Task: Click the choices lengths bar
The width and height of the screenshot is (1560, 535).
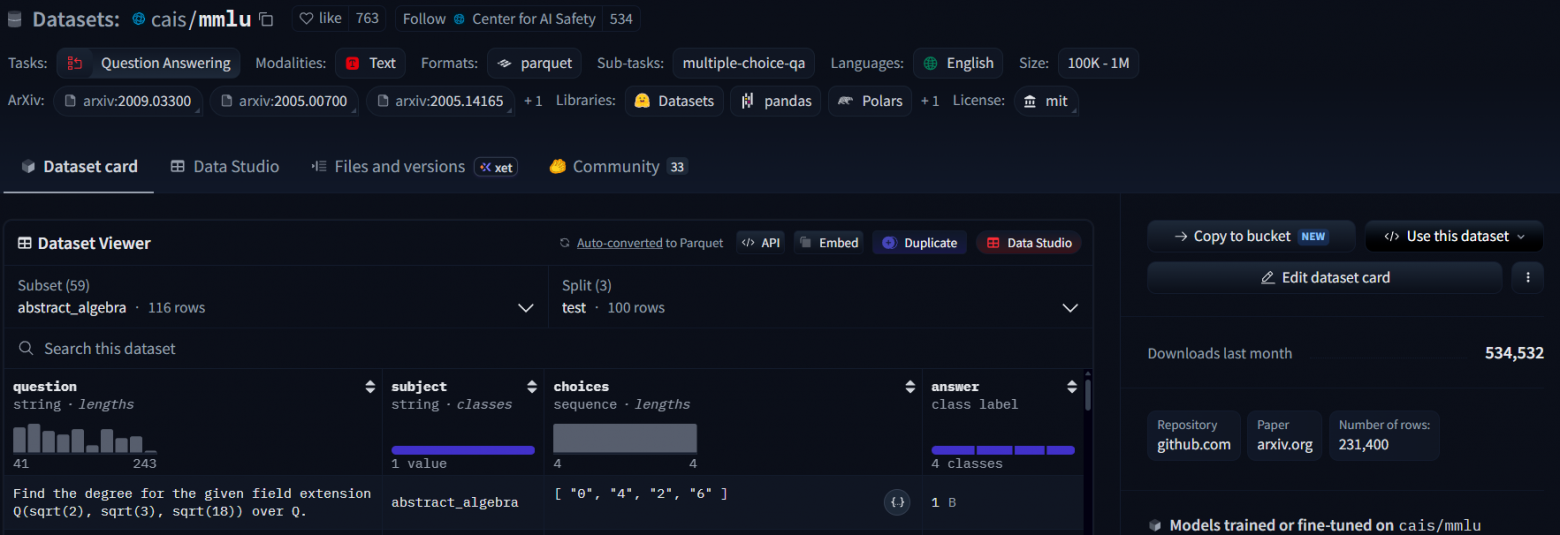Action: [x=625, y=439]
